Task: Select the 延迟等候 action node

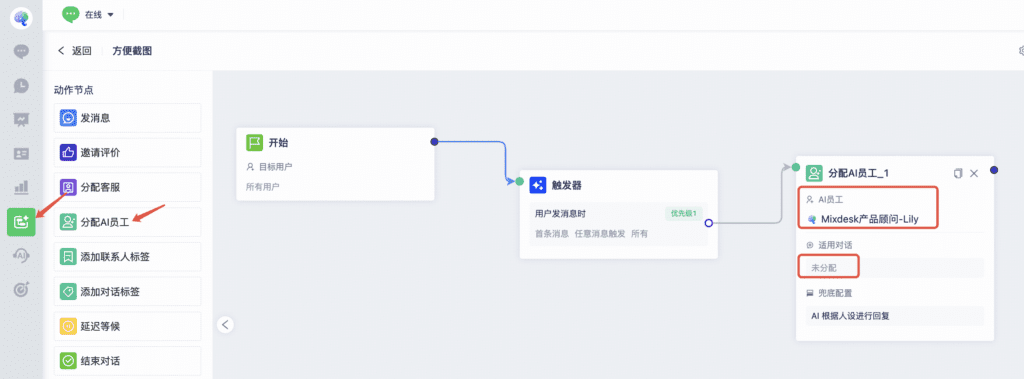Action: point(127,326)
